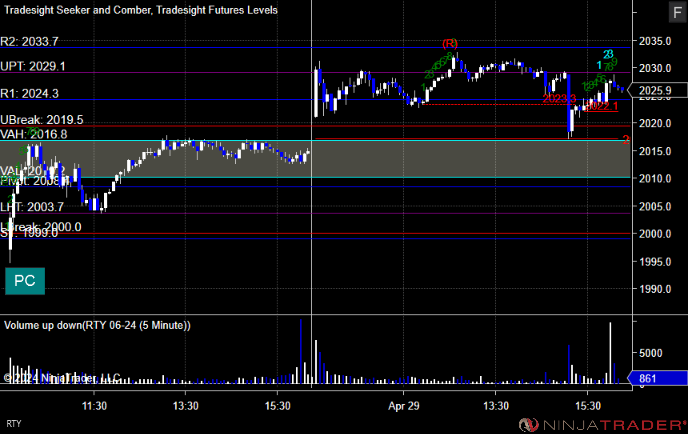Click the red 2023.3 price annotation
Image resolution: width=688 pixels, height=434 pixels.
click(559, 98)
